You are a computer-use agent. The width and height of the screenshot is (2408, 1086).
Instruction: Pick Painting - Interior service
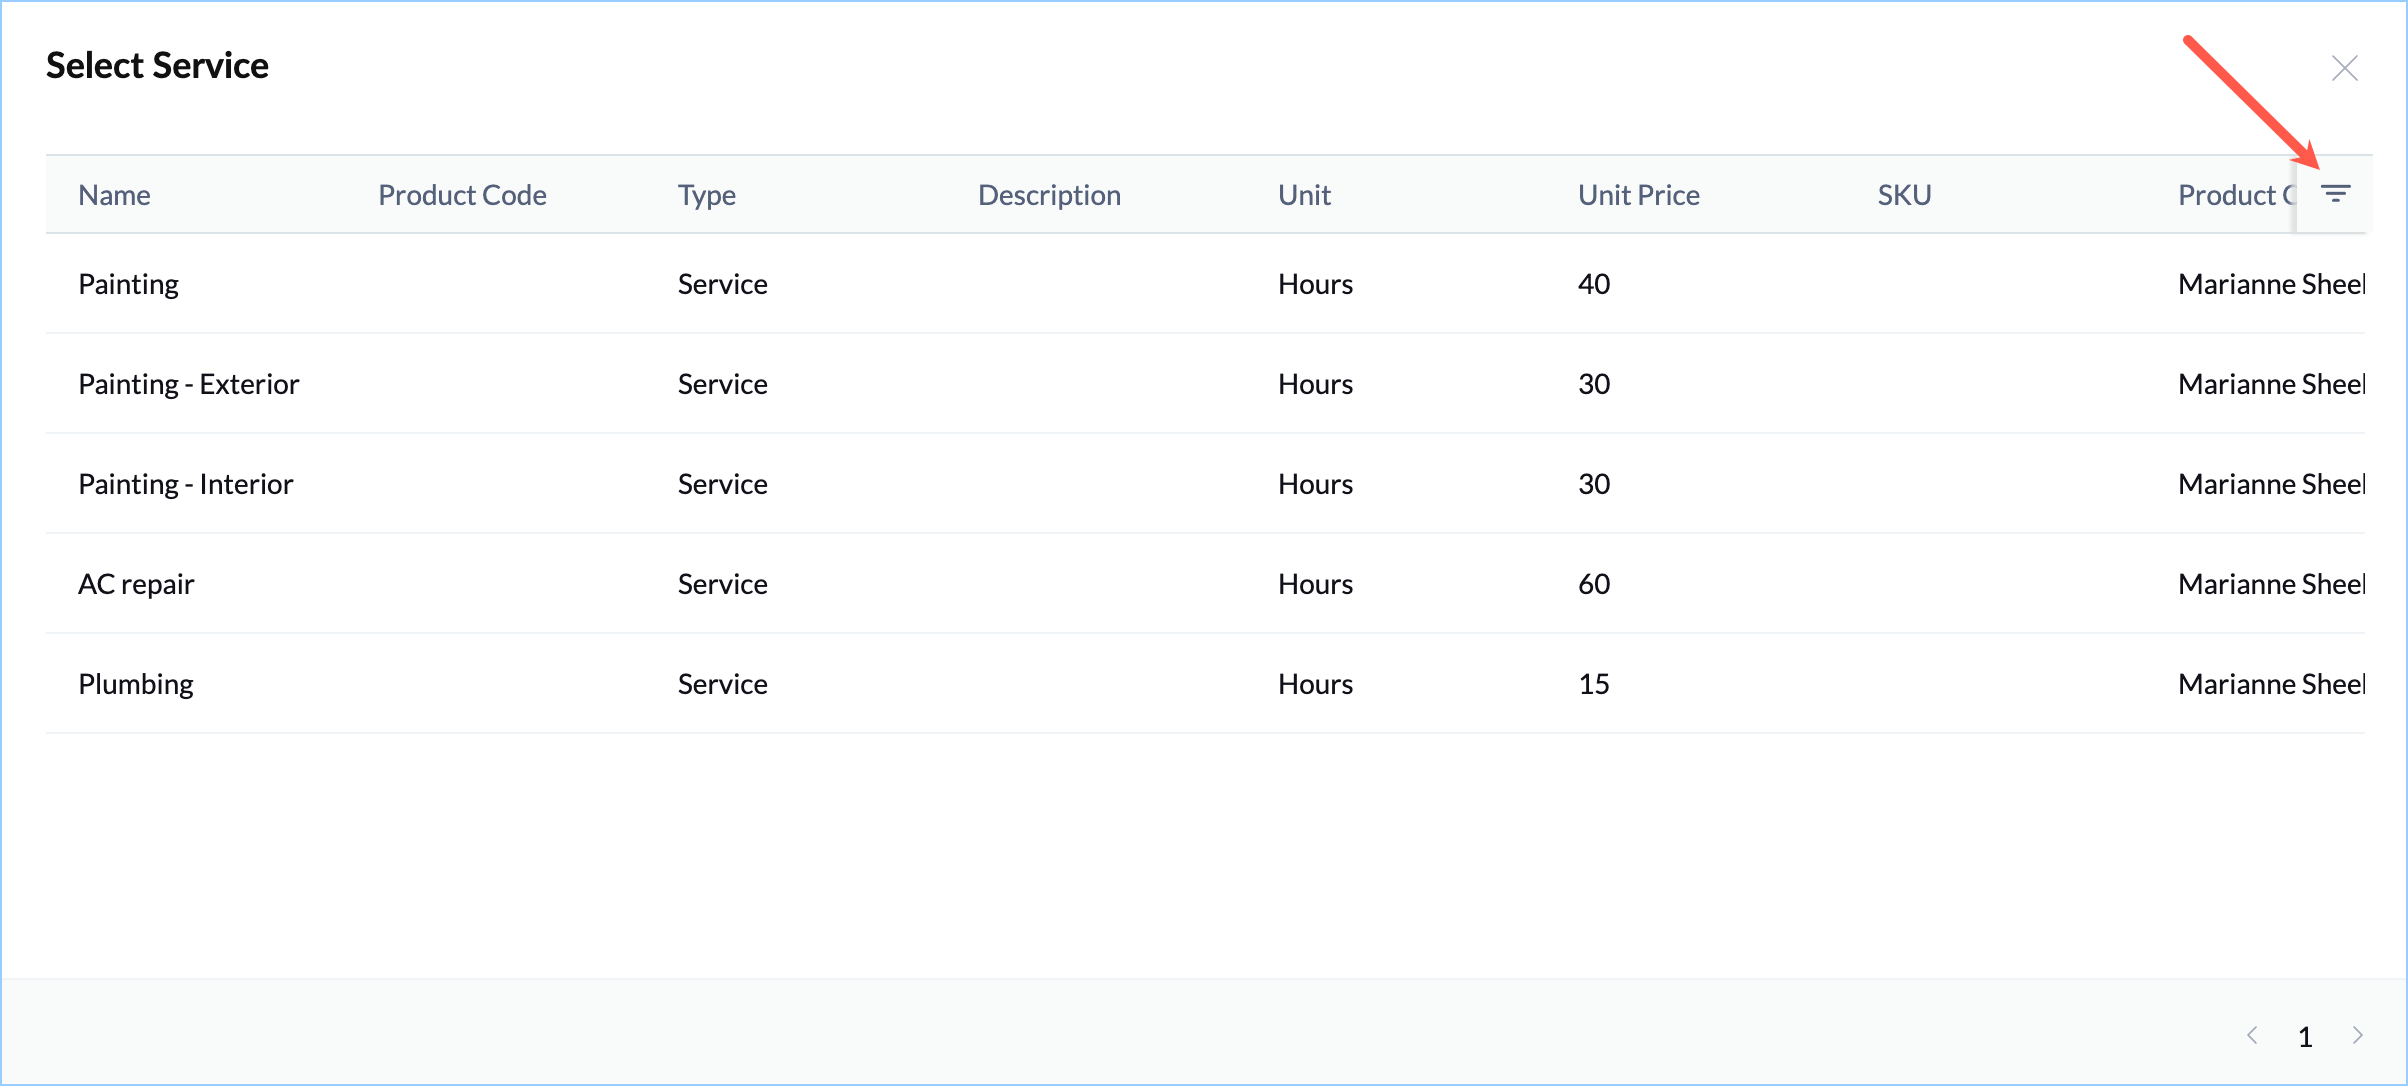186,484
